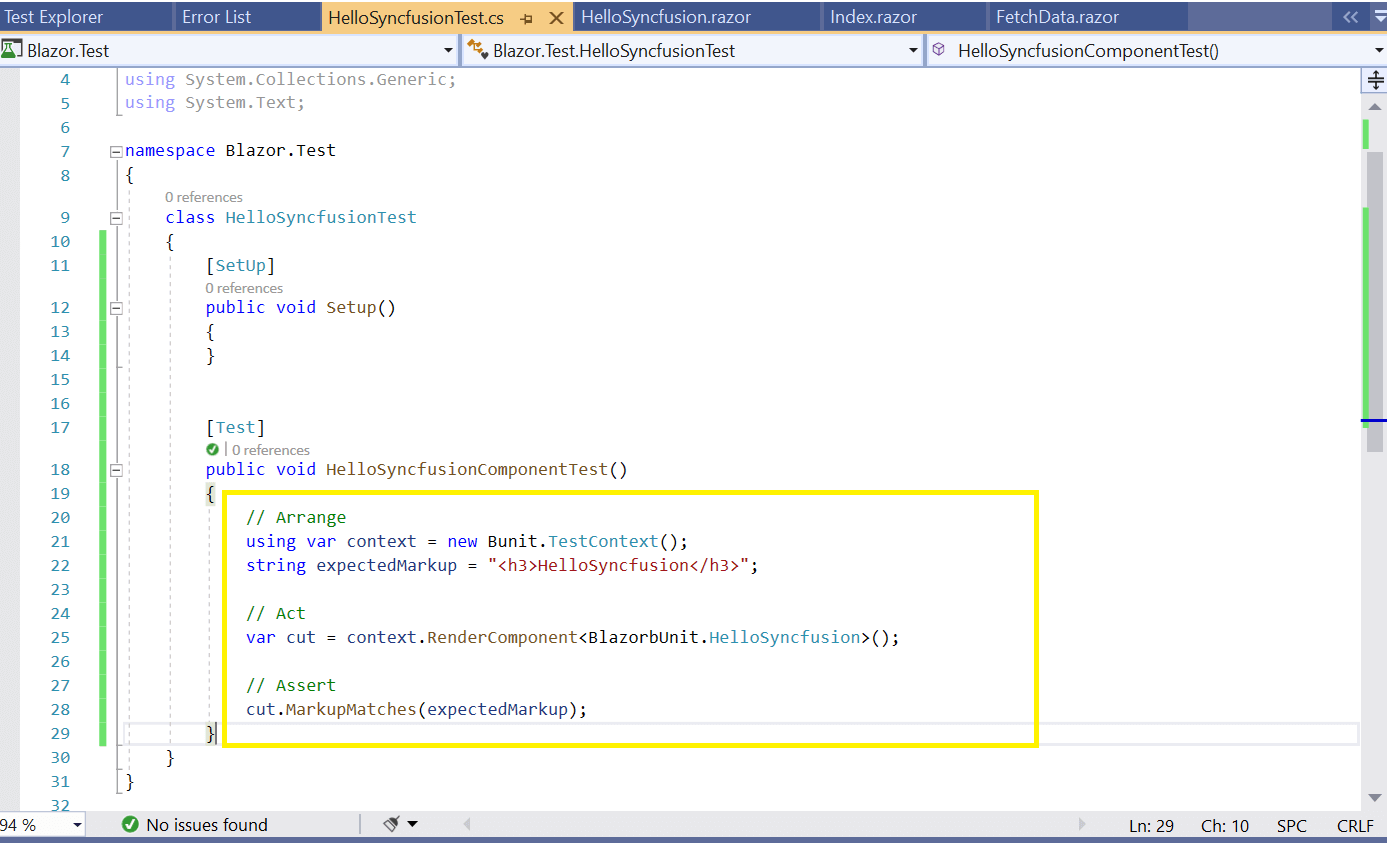This screenshot has width=1387, height=843.
Task: Open the Blazor.Test project dropdown
Action: tap(448, 51)
